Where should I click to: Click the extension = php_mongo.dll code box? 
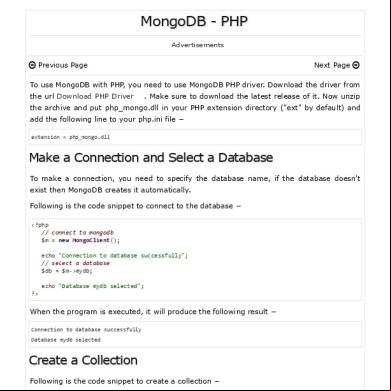point(195,137)
